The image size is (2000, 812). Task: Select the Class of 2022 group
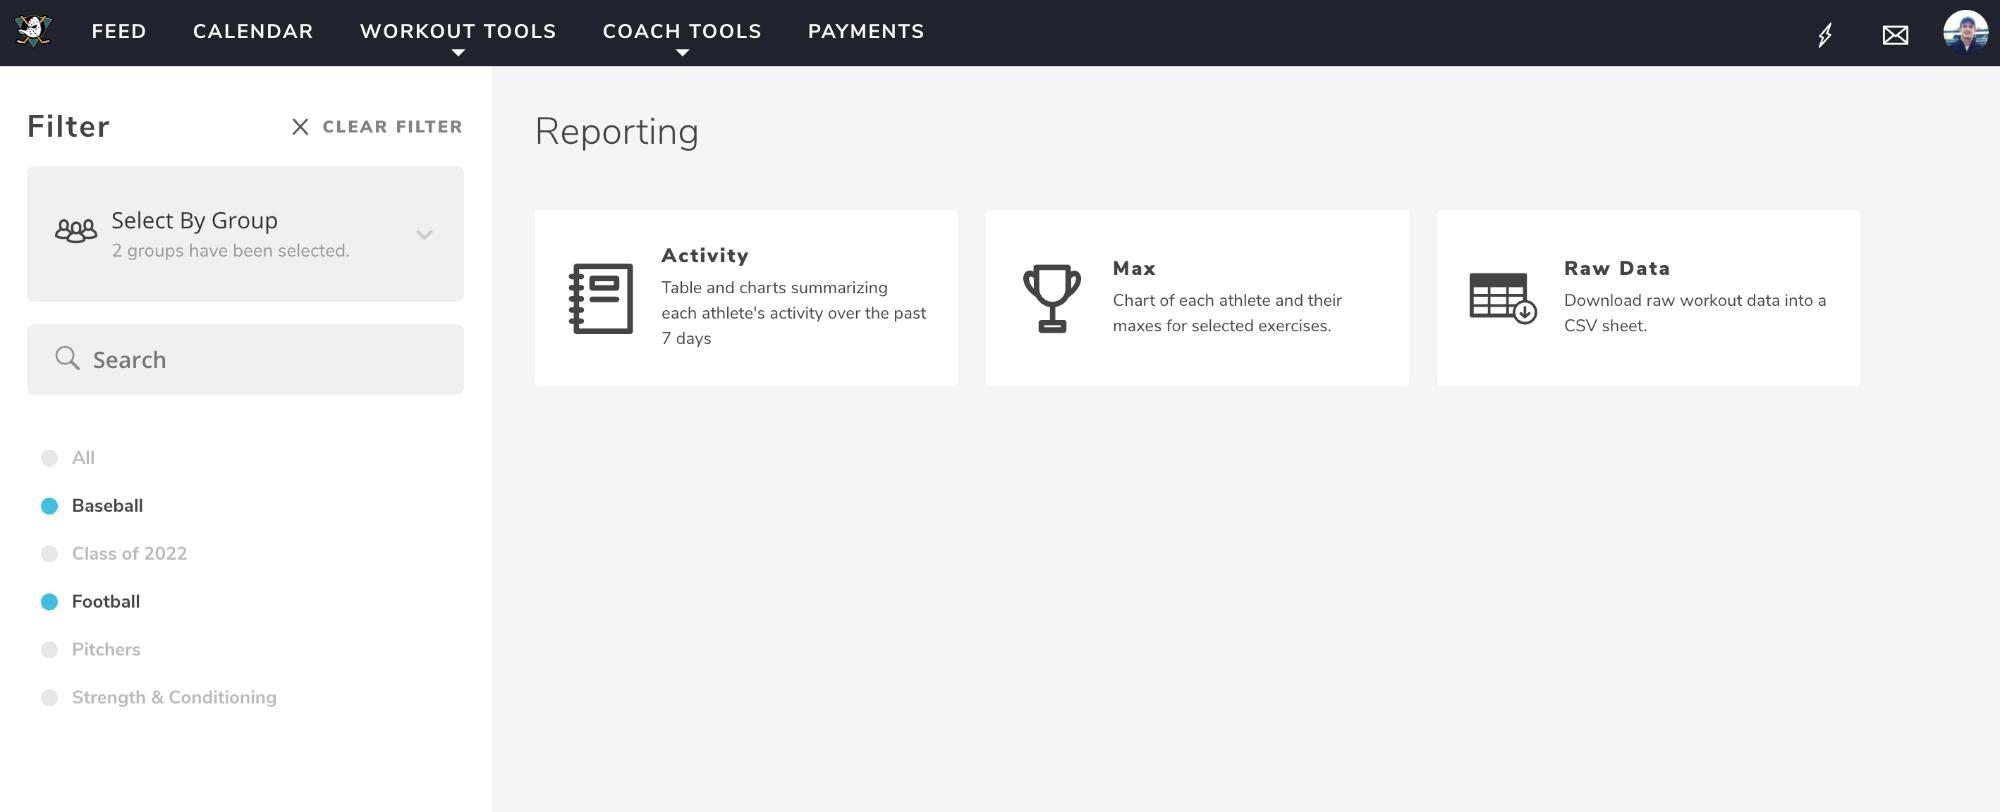pyautogui.click(x=114, y=554)
